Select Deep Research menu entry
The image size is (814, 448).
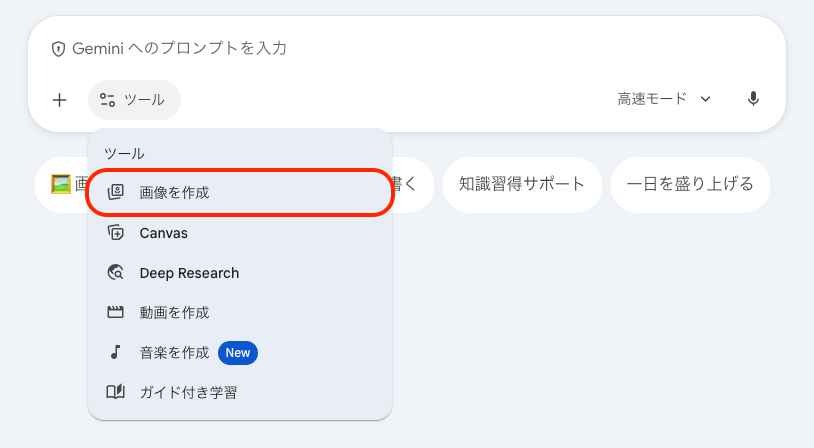tap(189, 273)
